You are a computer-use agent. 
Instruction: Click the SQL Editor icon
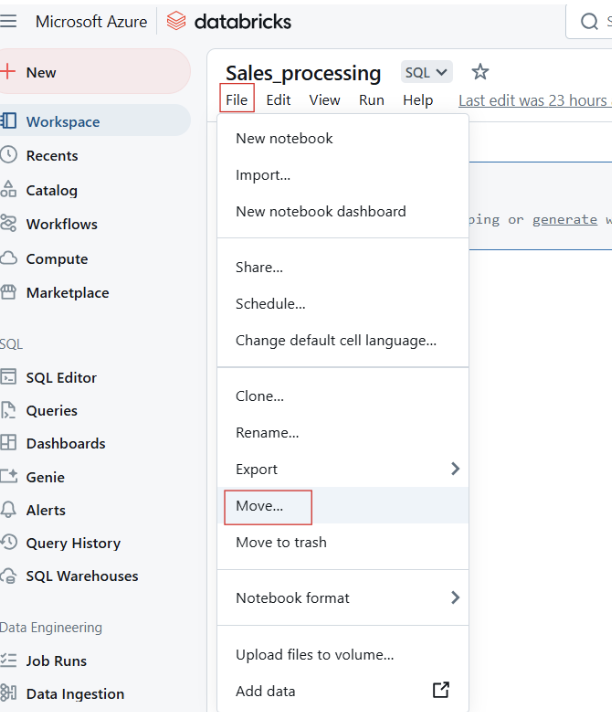[8, 377]
